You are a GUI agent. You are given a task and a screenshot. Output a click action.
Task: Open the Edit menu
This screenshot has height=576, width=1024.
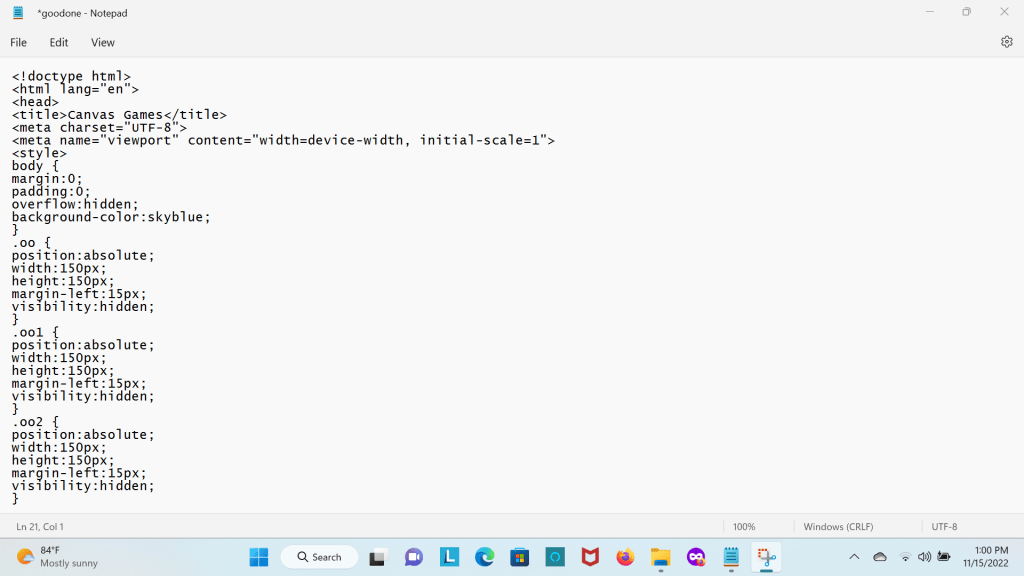tap(59, 43)
